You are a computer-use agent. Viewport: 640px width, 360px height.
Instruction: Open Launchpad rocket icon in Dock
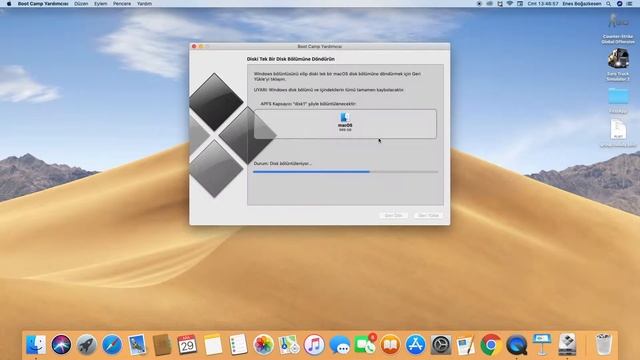point(87,344)
